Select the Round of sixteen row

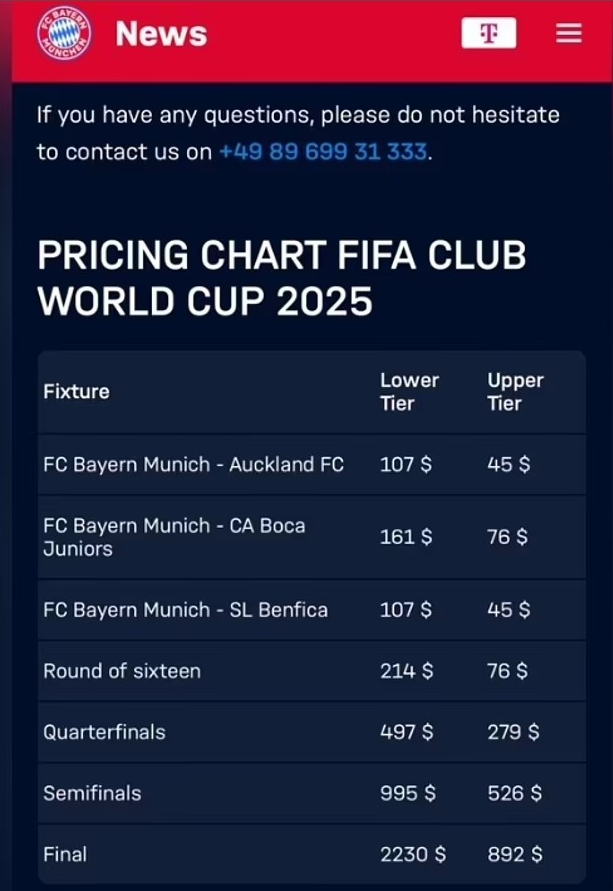click(x=311, y=671)
